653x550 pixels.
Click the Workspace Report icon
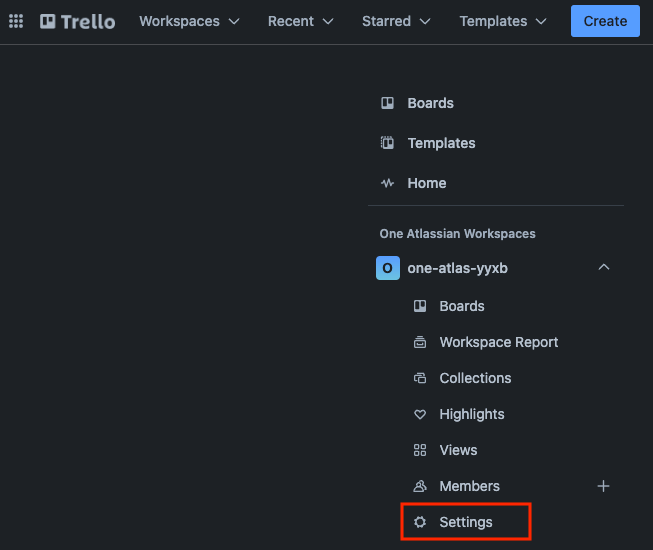(x=420, y=342)
